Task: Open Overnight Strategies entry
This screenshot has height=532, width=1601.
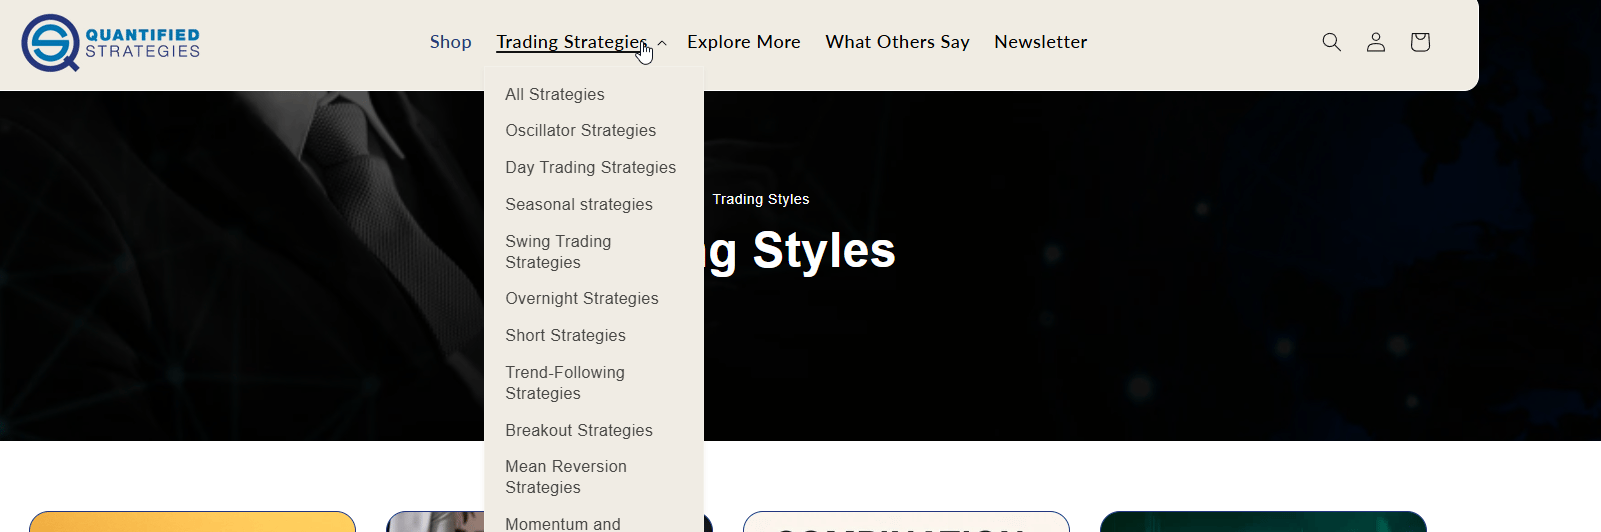Action: click(582, 298)
